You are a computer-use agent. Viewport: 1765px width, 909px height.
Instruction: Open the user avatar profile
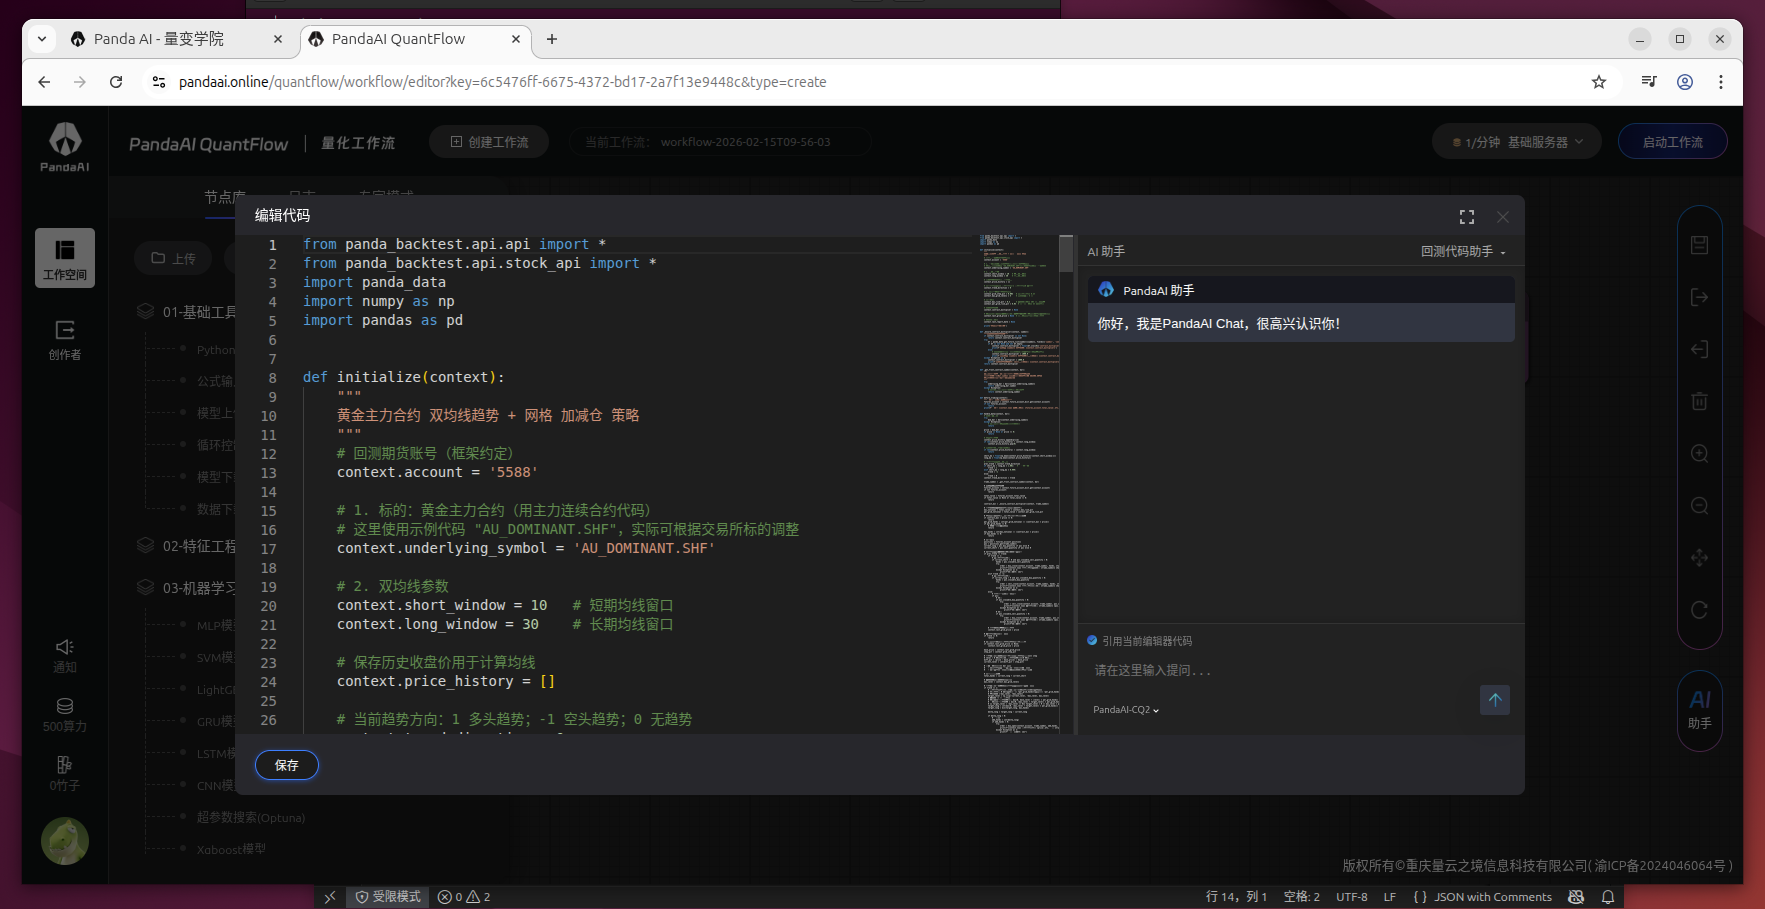tap(65, 841)
